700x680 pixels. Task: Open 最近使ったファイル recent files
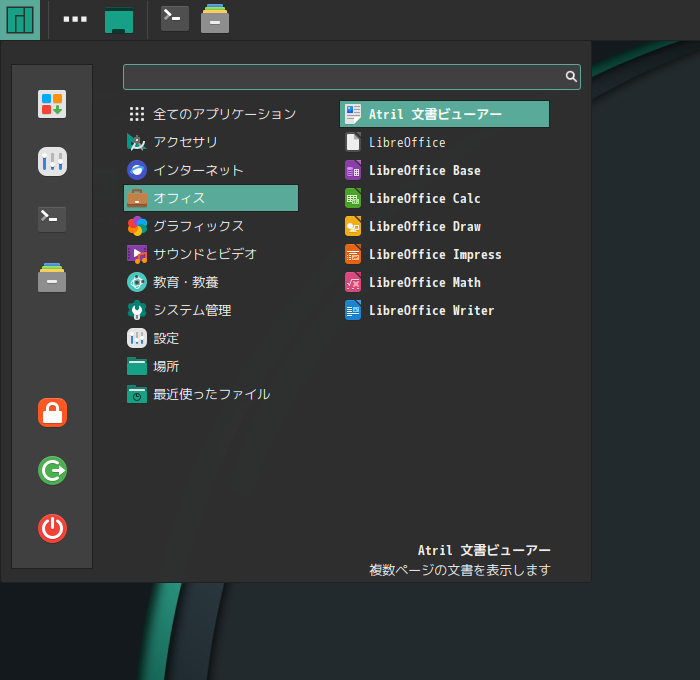(211, 394)
